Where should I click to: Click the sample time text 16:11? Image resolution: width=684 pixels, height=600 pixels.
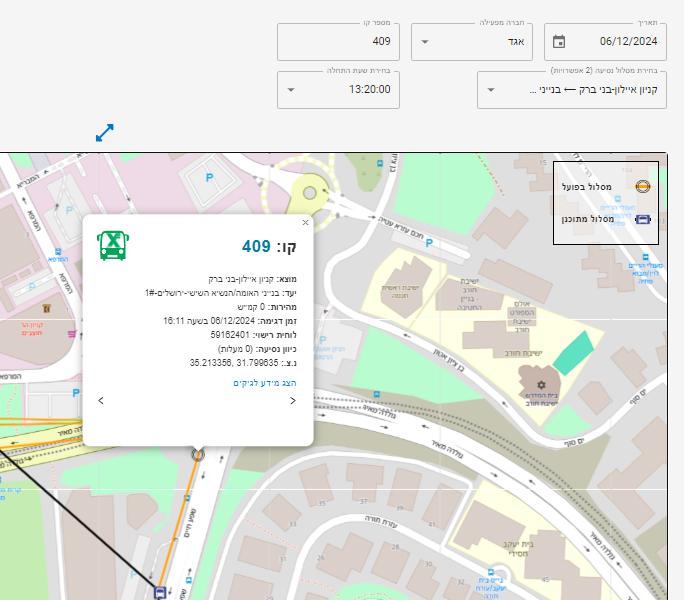click(x=174, y=321)
